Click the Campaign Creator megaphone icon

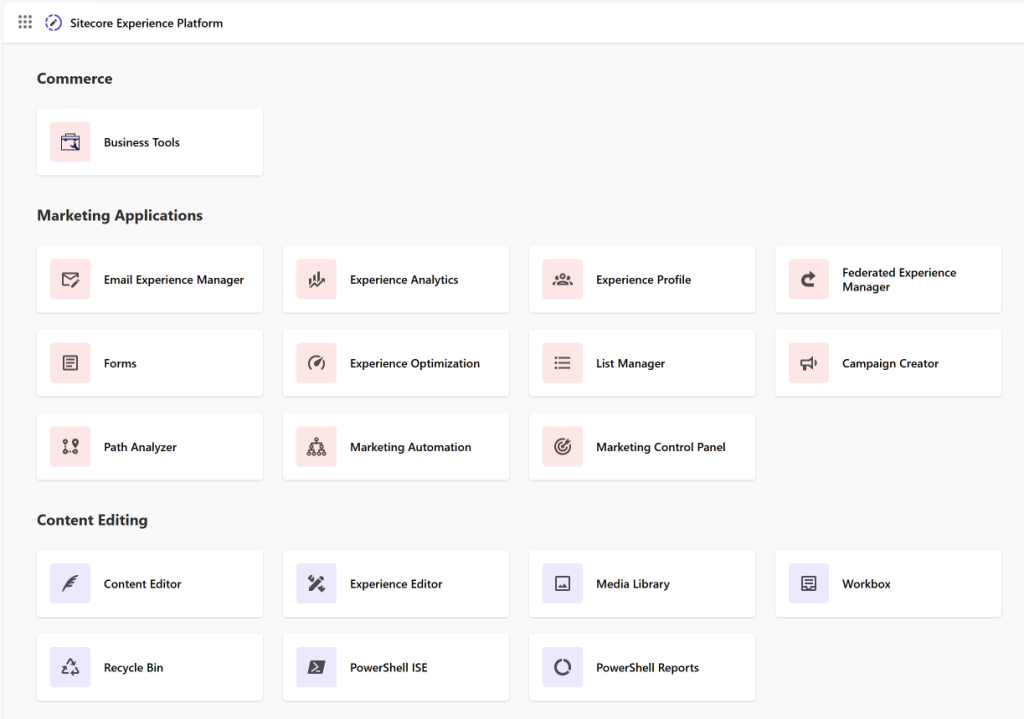[809, 363]
